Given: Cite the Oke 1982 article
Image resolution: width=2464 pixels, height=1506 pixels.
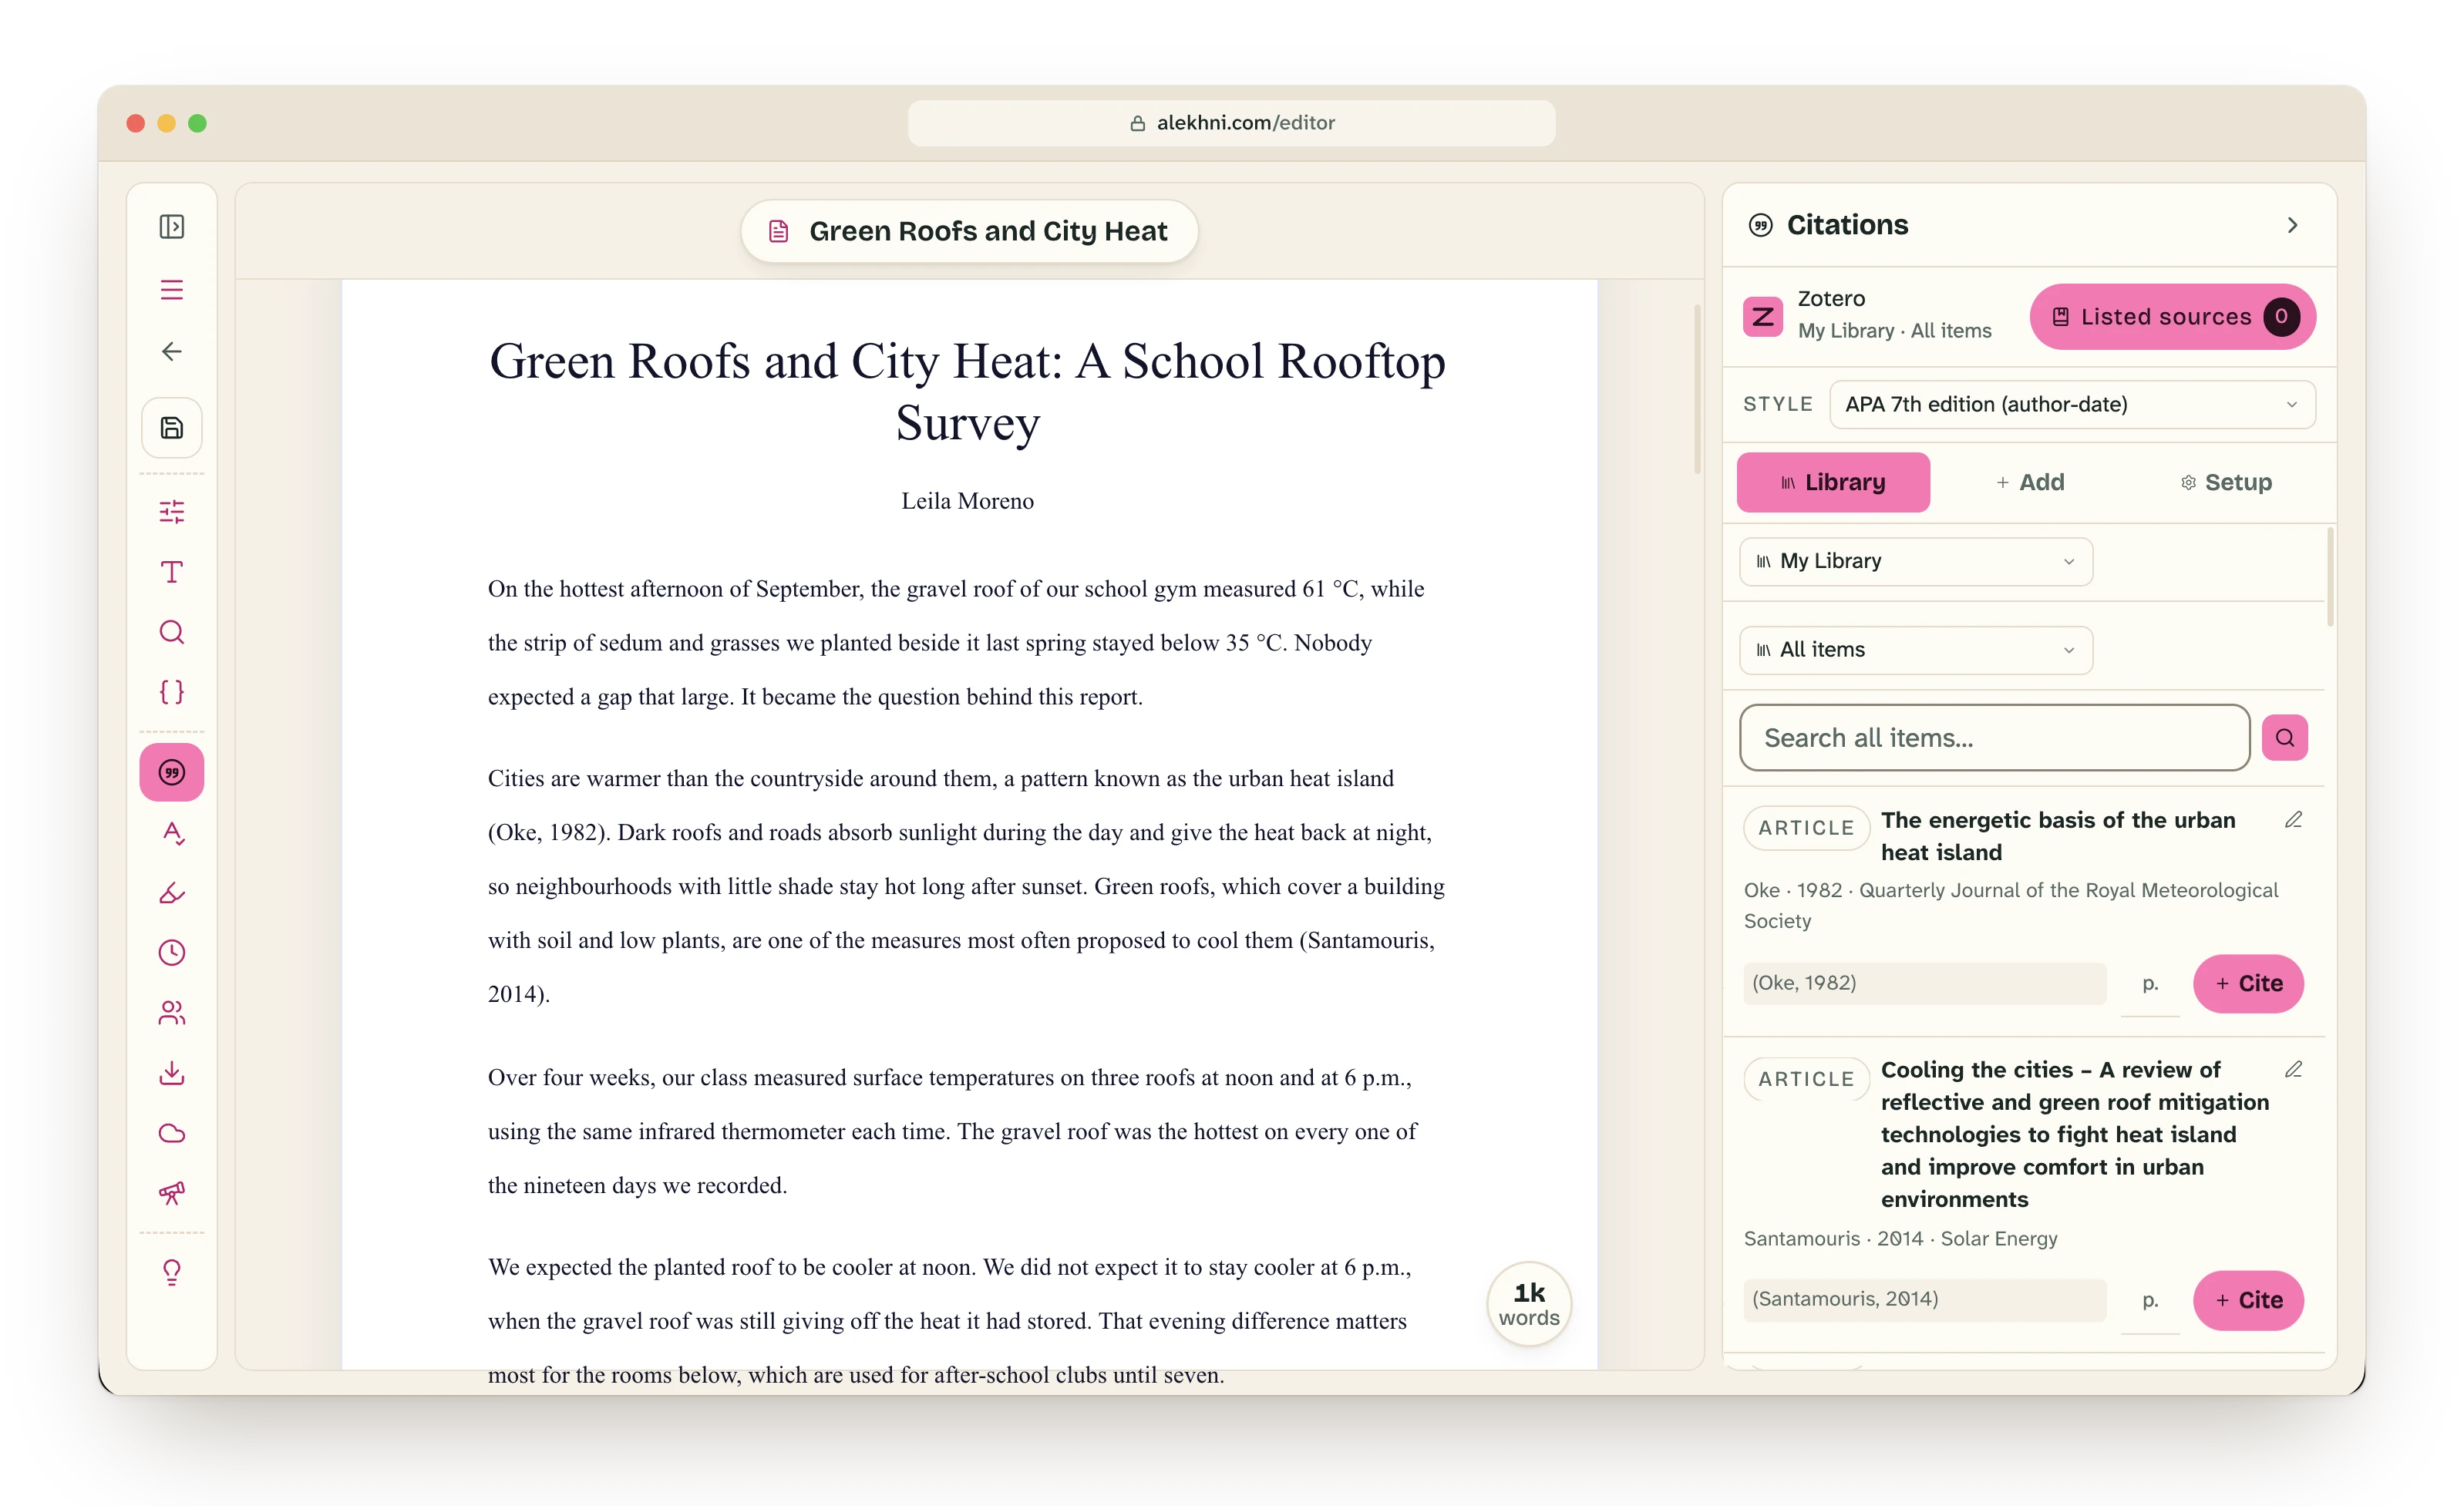Looking at the screenshot, I should click(2248, 984).
